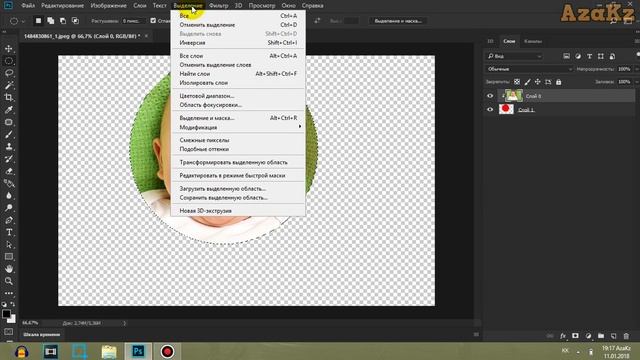Delete layer with trash icon
Viewport: 640px width, 360px height.
click(626, 336)
